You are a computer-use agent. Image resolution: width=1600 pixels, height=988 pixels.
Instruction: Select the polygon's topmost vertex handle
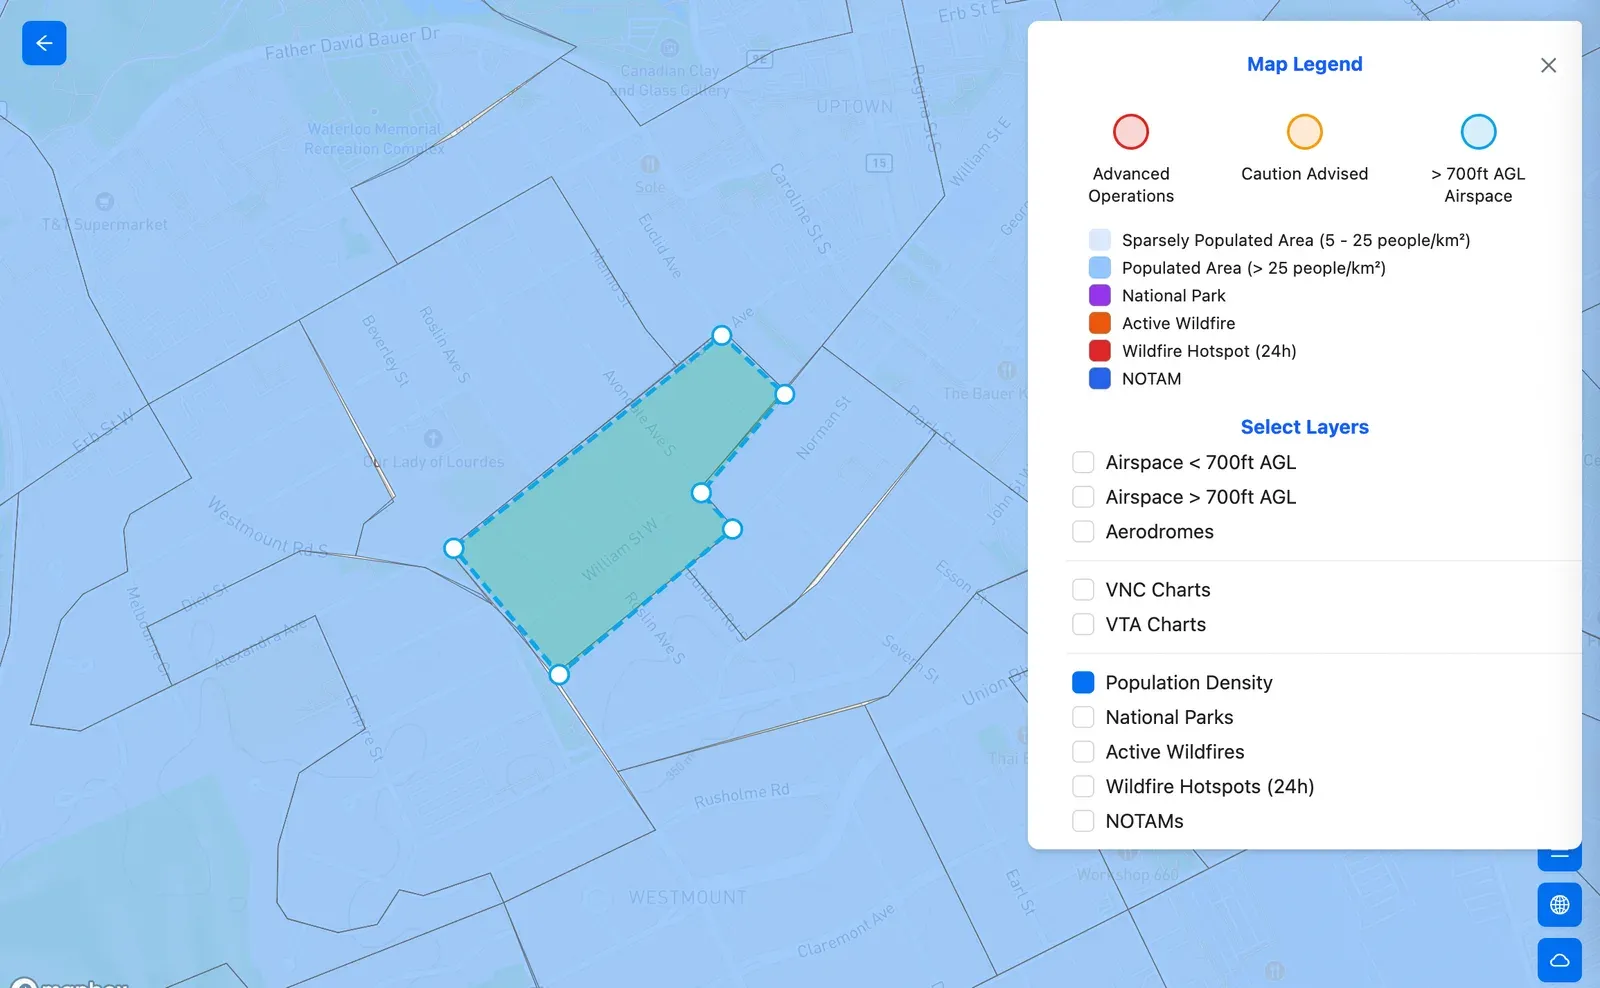(x=722, y=335)
